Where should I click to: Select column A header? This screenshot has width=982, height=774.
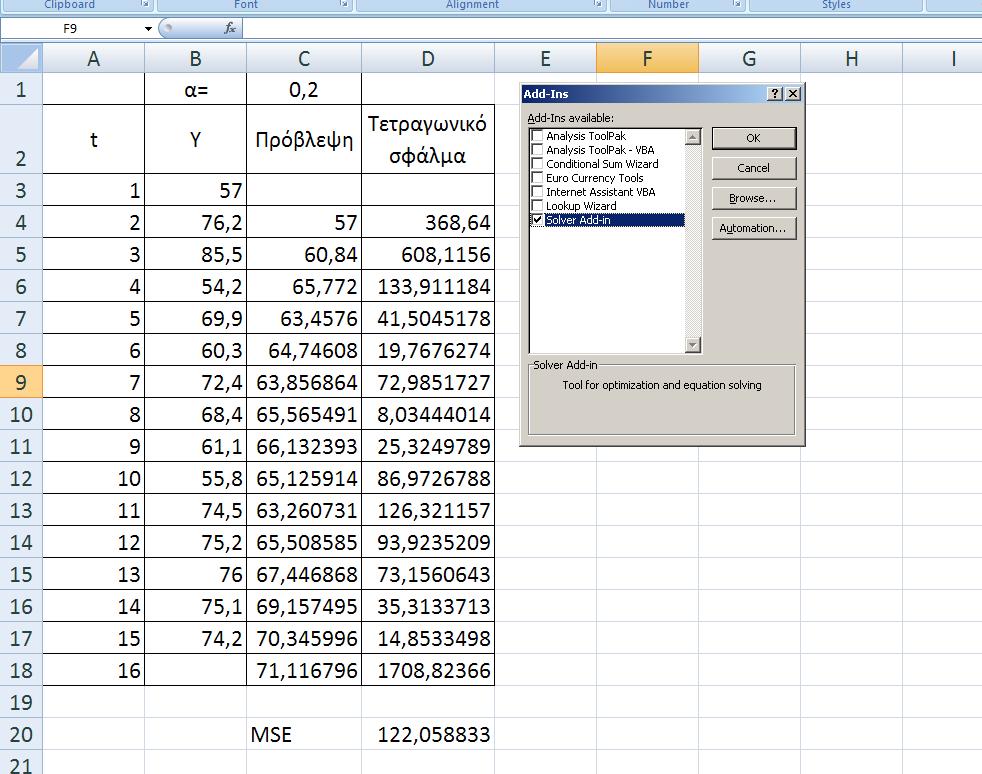tap(93, 59)
